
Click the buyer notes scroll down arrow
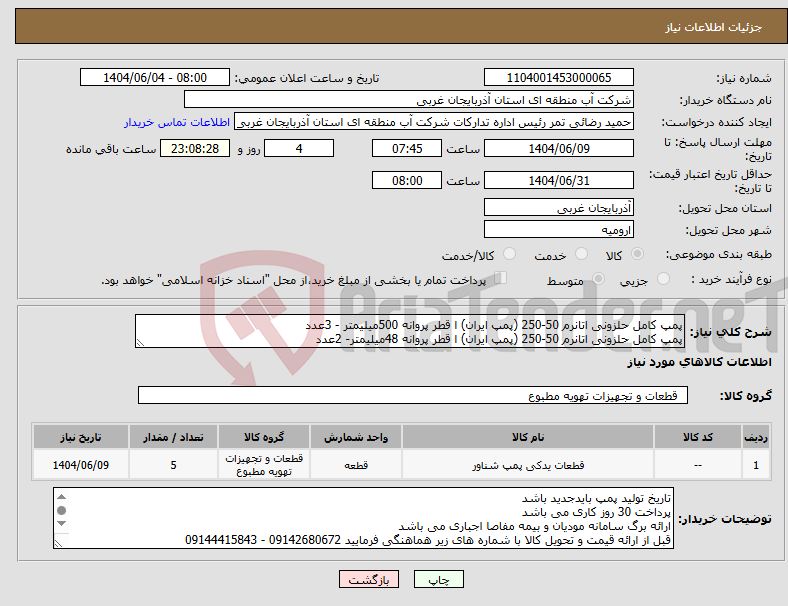(x=61, y=524)
